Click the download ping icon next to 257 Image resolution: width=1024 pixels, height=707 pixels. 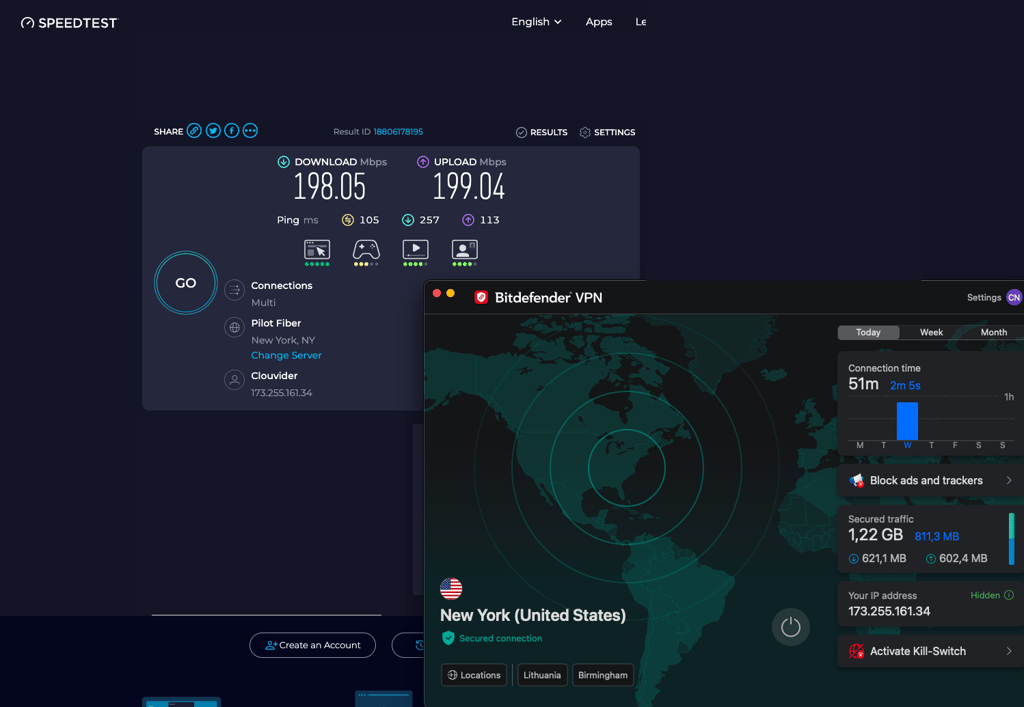point(408,220)
